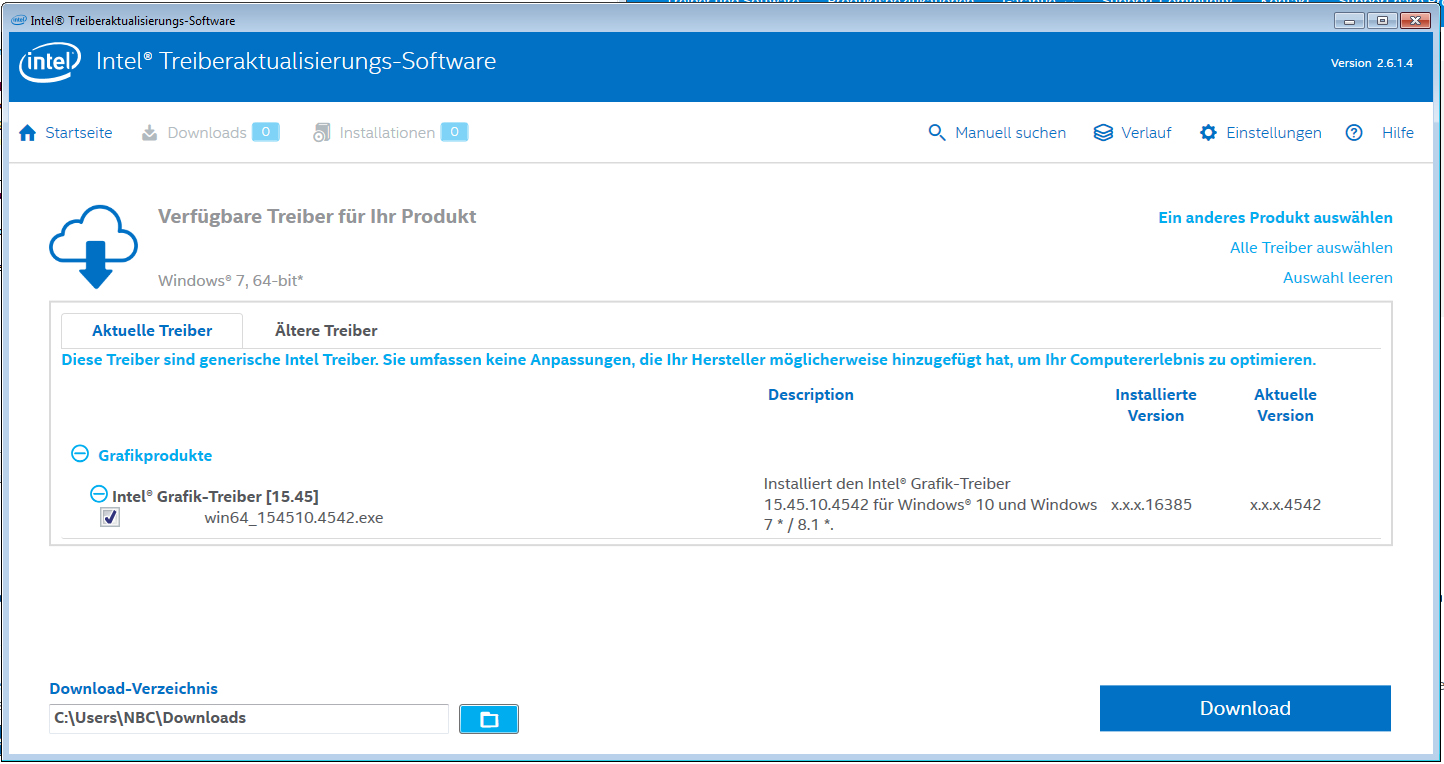
Task: Click the Description column header
Action: click(x=811, y=395)
